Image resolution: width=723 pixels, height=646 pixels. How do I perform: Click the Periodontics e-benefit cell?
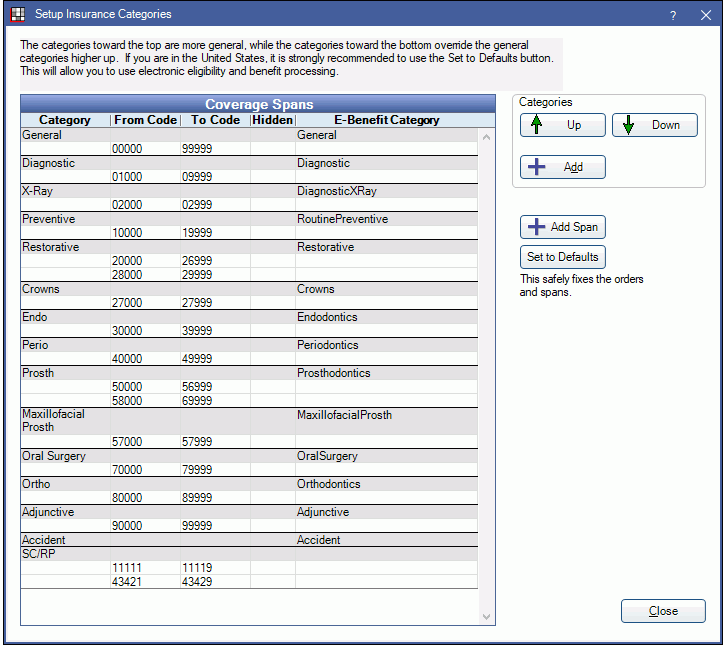(x=386, y=345)
